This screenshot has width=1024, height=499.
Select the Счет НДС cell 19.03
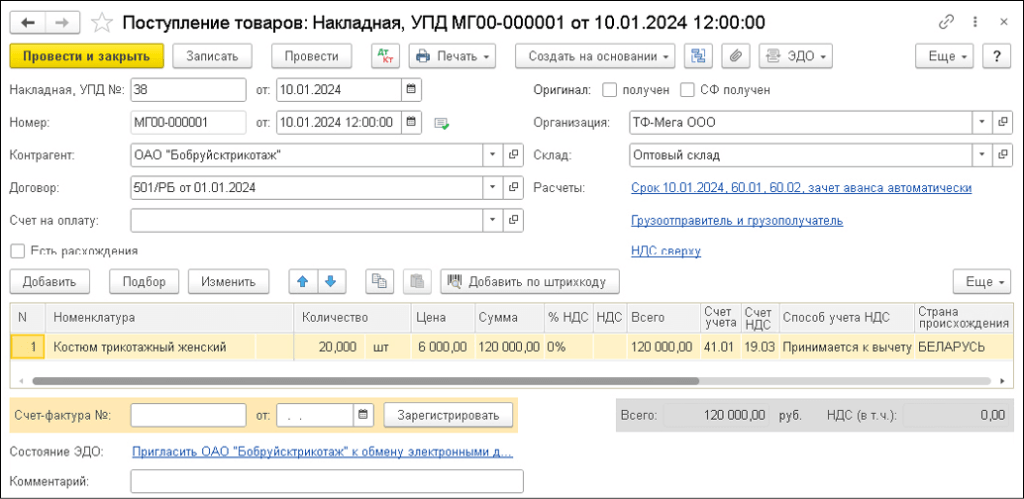[x=760, y=347]
